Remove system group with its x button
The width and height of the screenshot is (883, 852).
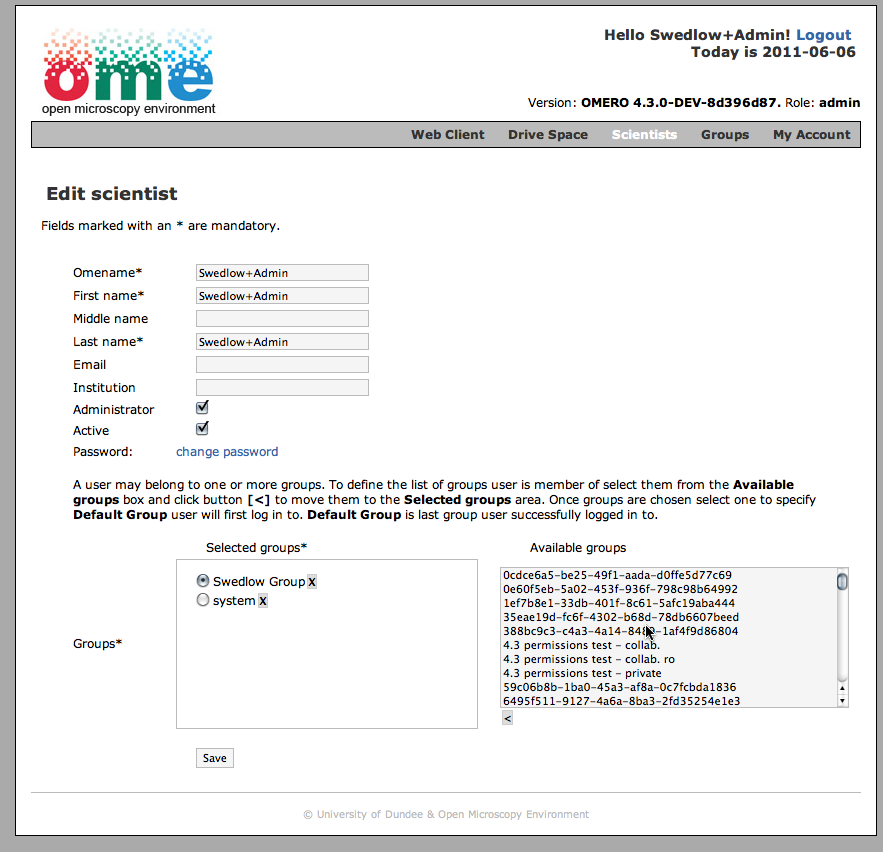click(263, 601)
